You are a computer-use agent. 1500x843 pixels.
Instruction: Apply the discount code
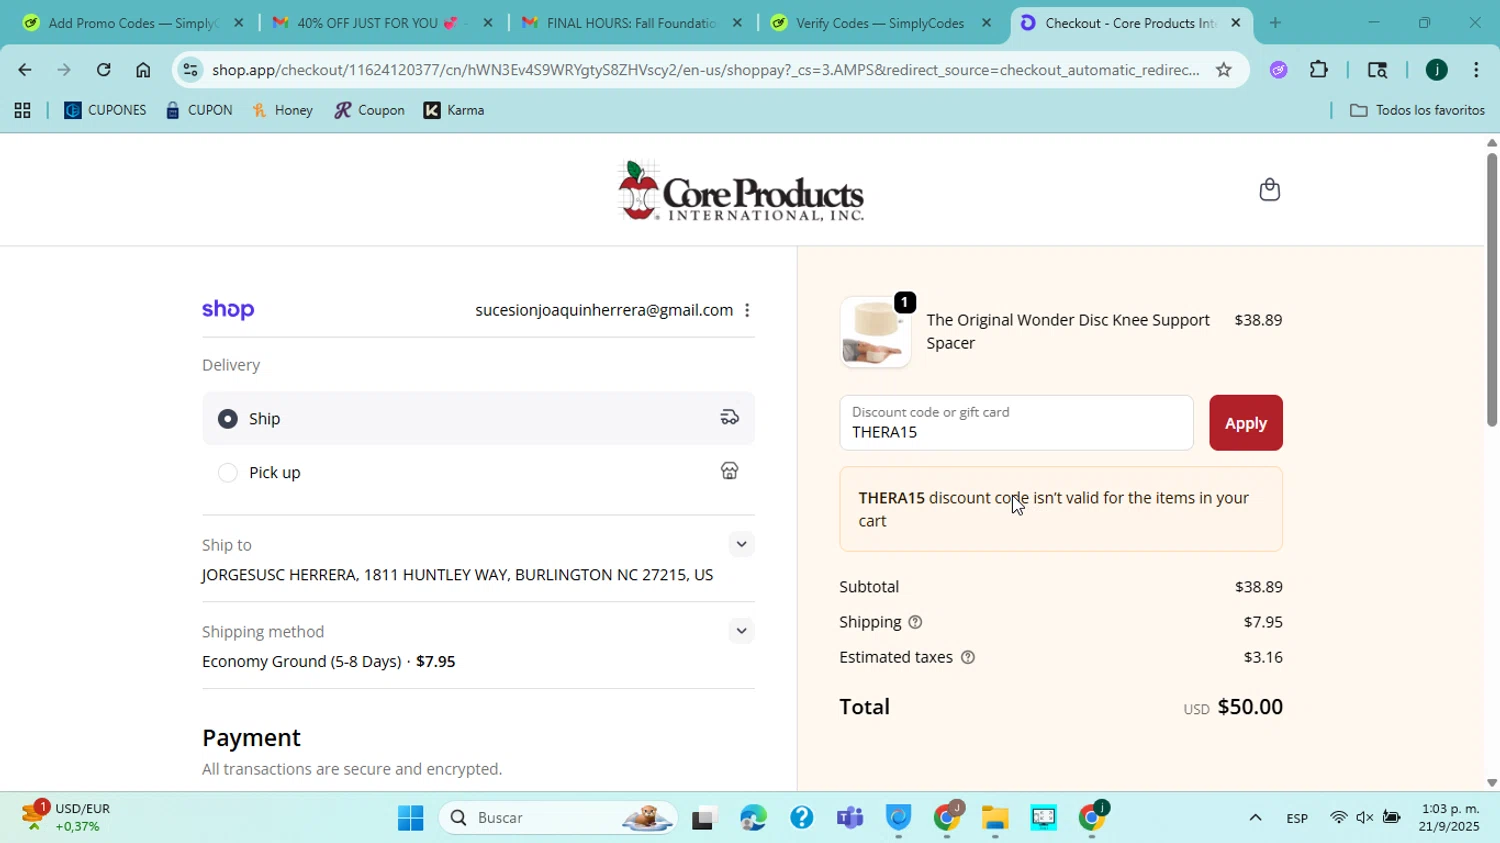click(x=1246, y=423)
